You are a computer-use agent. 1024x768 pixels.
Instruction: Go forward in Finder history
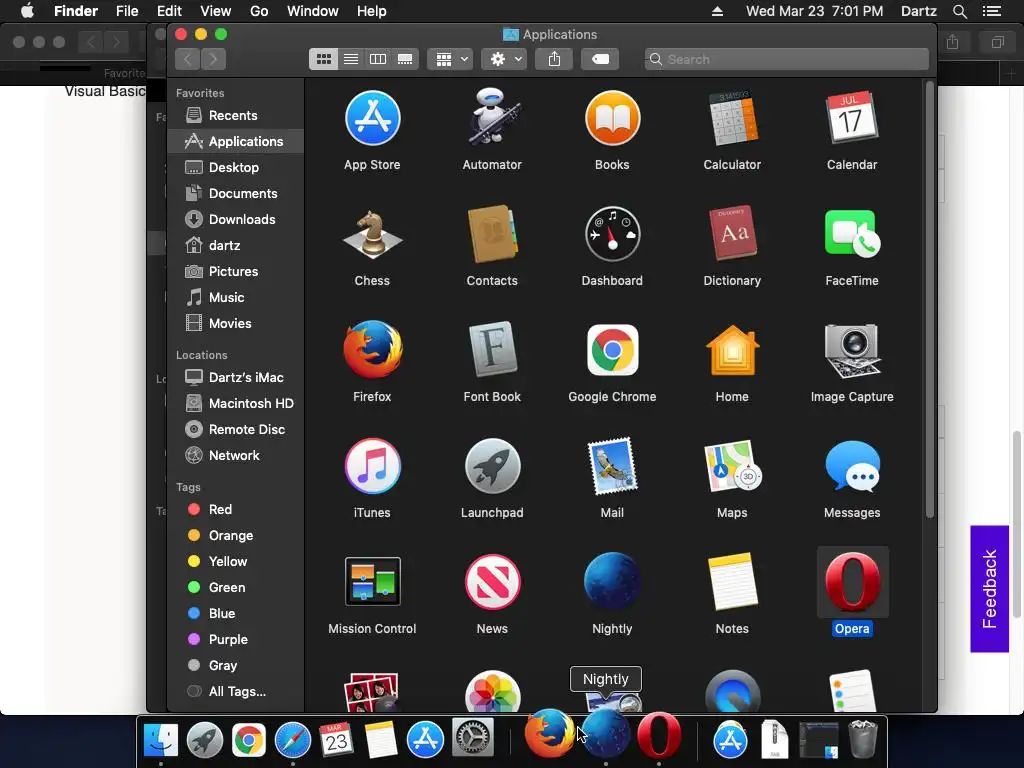tap(214, 59)
